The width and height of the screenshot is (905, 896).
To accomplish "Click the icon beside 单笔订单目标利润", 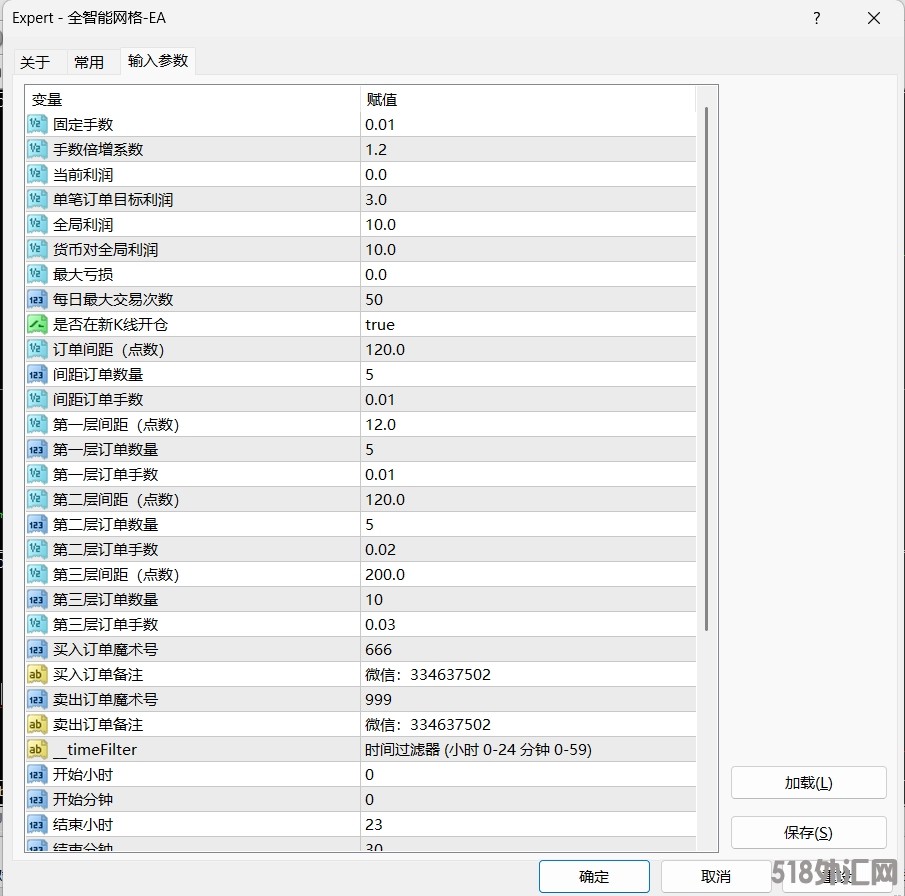I will (x=38, y=199).
